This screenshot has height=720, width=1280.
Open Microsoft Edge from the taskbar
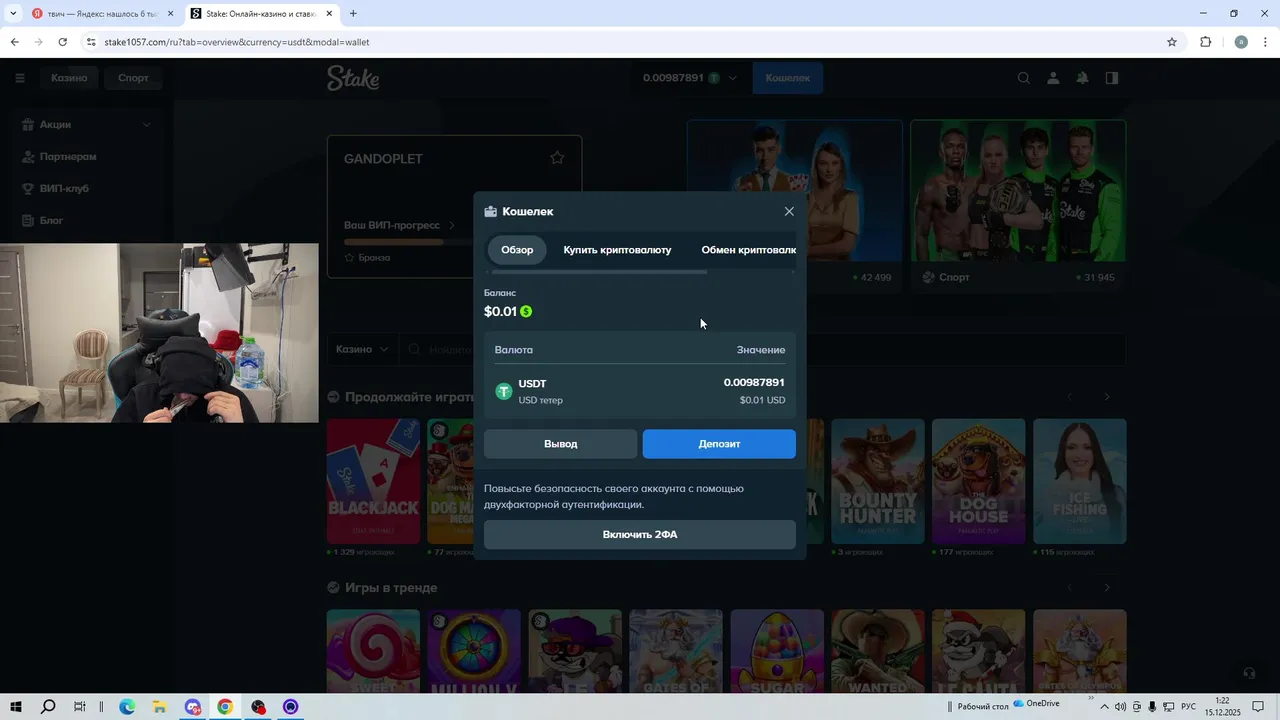coord(127,707)
